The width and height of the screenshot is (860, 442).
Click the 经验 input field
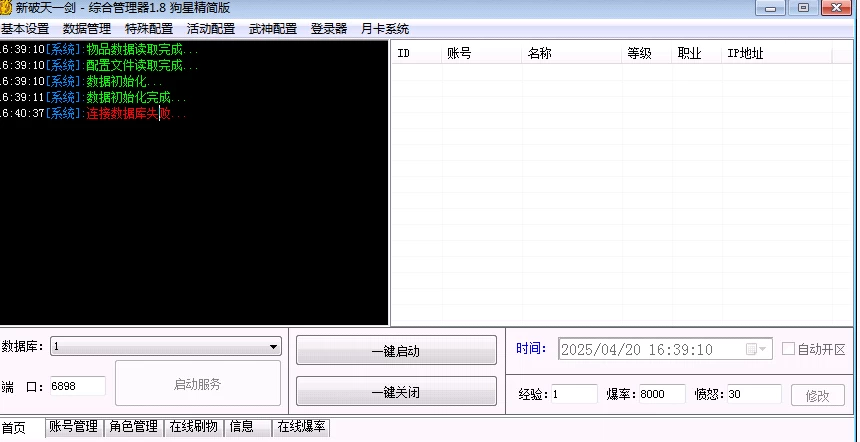(574, 394)
